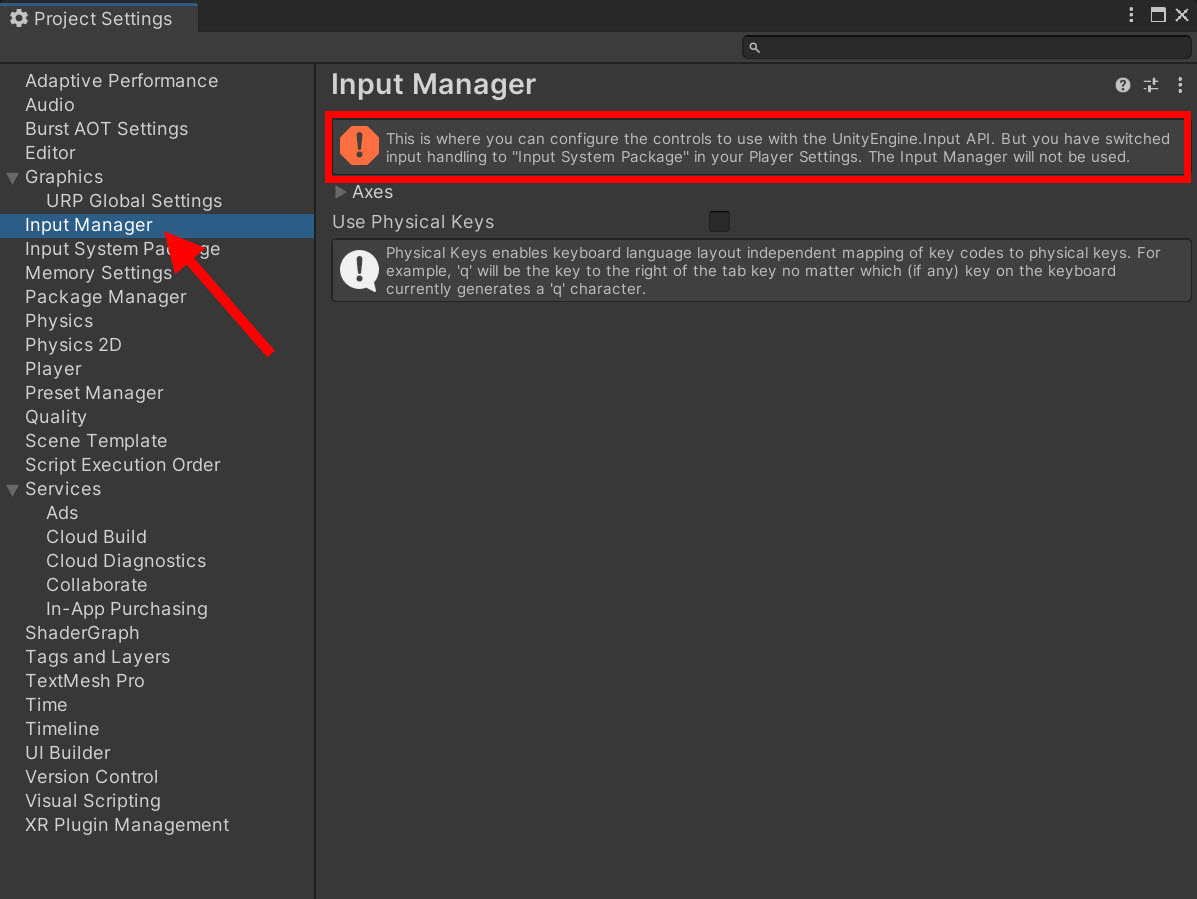Open Preset Manager settings
The height and width of the screenshot is (899, 1197).
94,393
